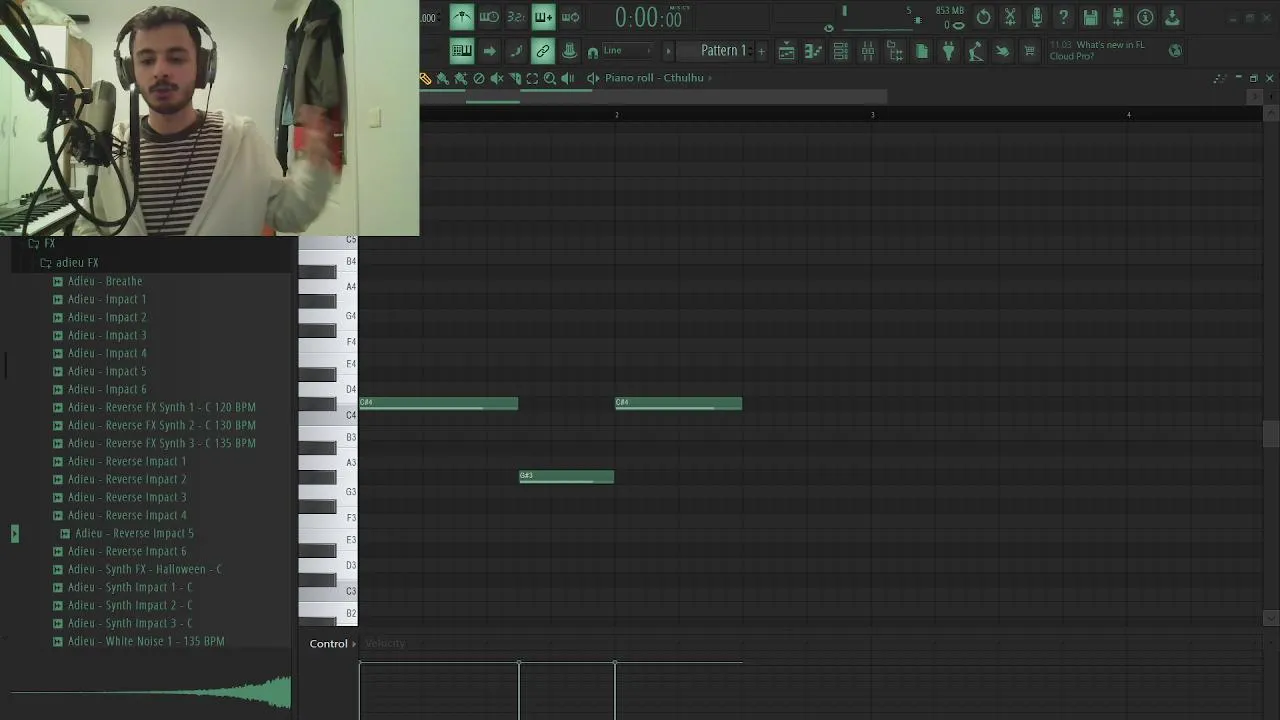Click the 853 MB memory display

point(949,10)
